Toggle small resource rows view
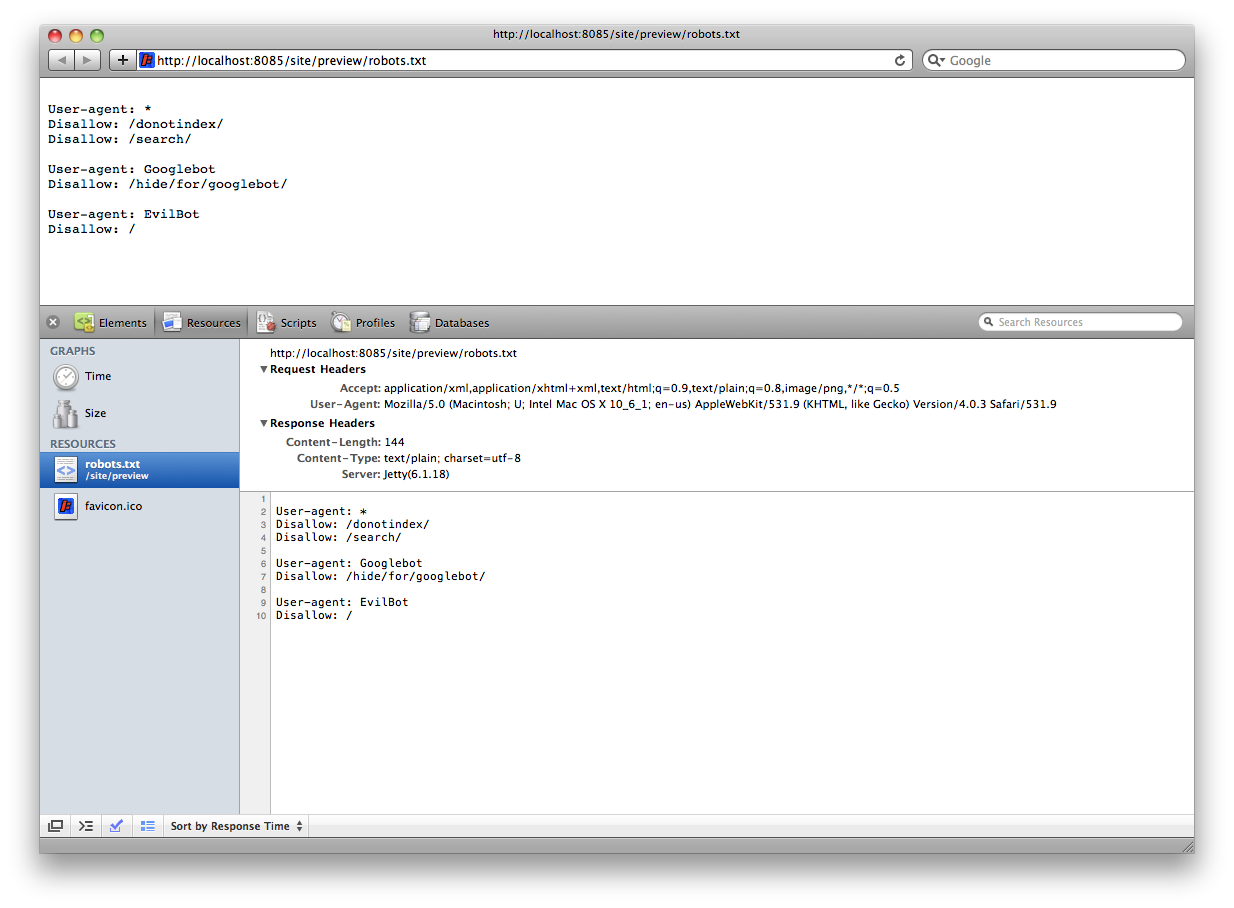1234x908 pixels. pyautogui.click(x=148, y=826)
